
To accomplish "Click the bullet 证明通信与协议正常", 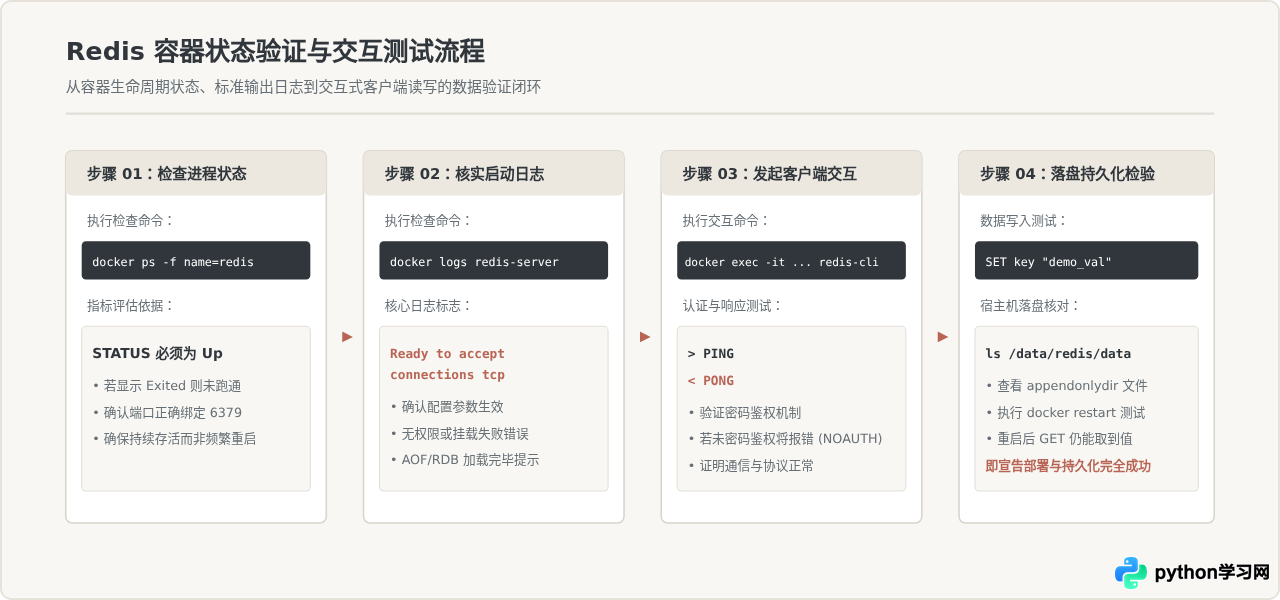I will tap(751, 466).
